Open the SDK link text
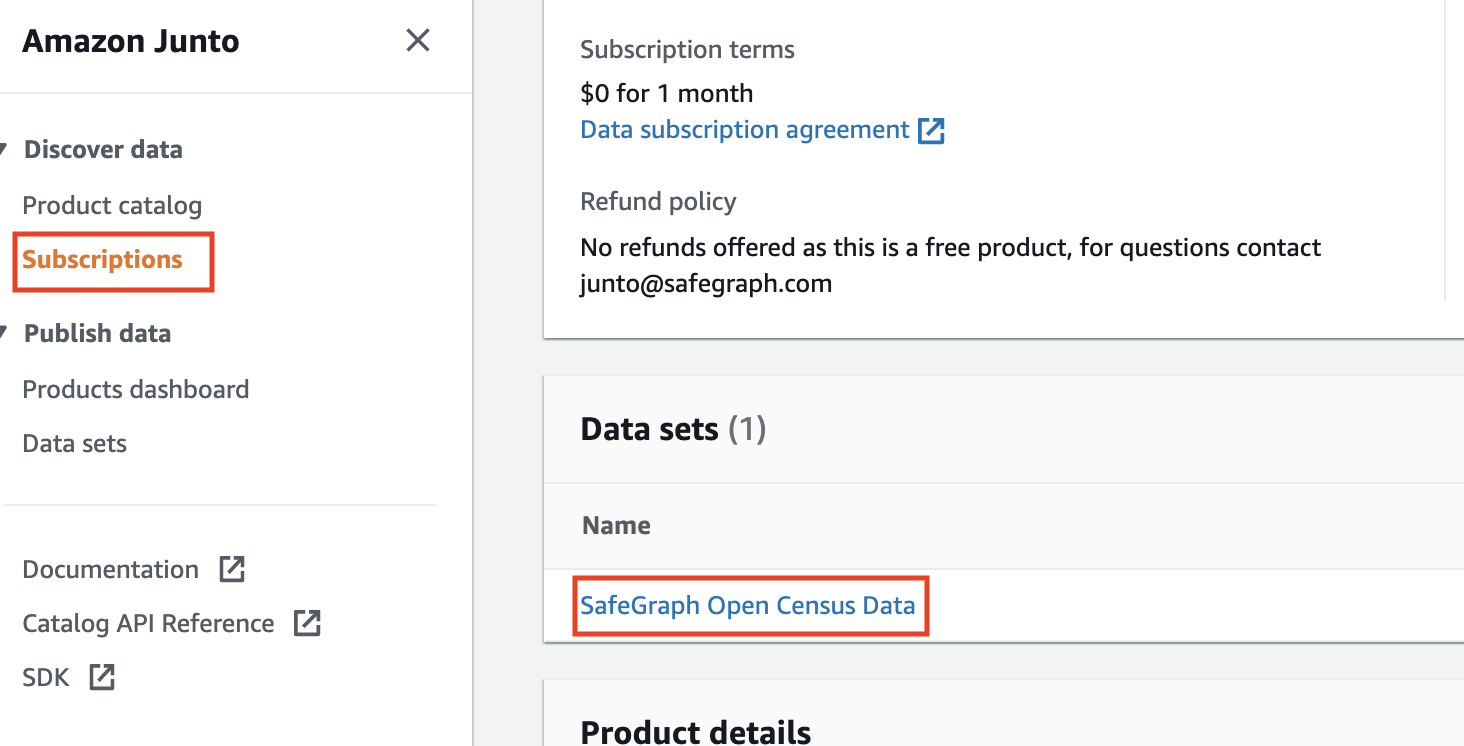The width and height of the screenshot is (1464, 746). pyautogui.click(x=46, y=678)
